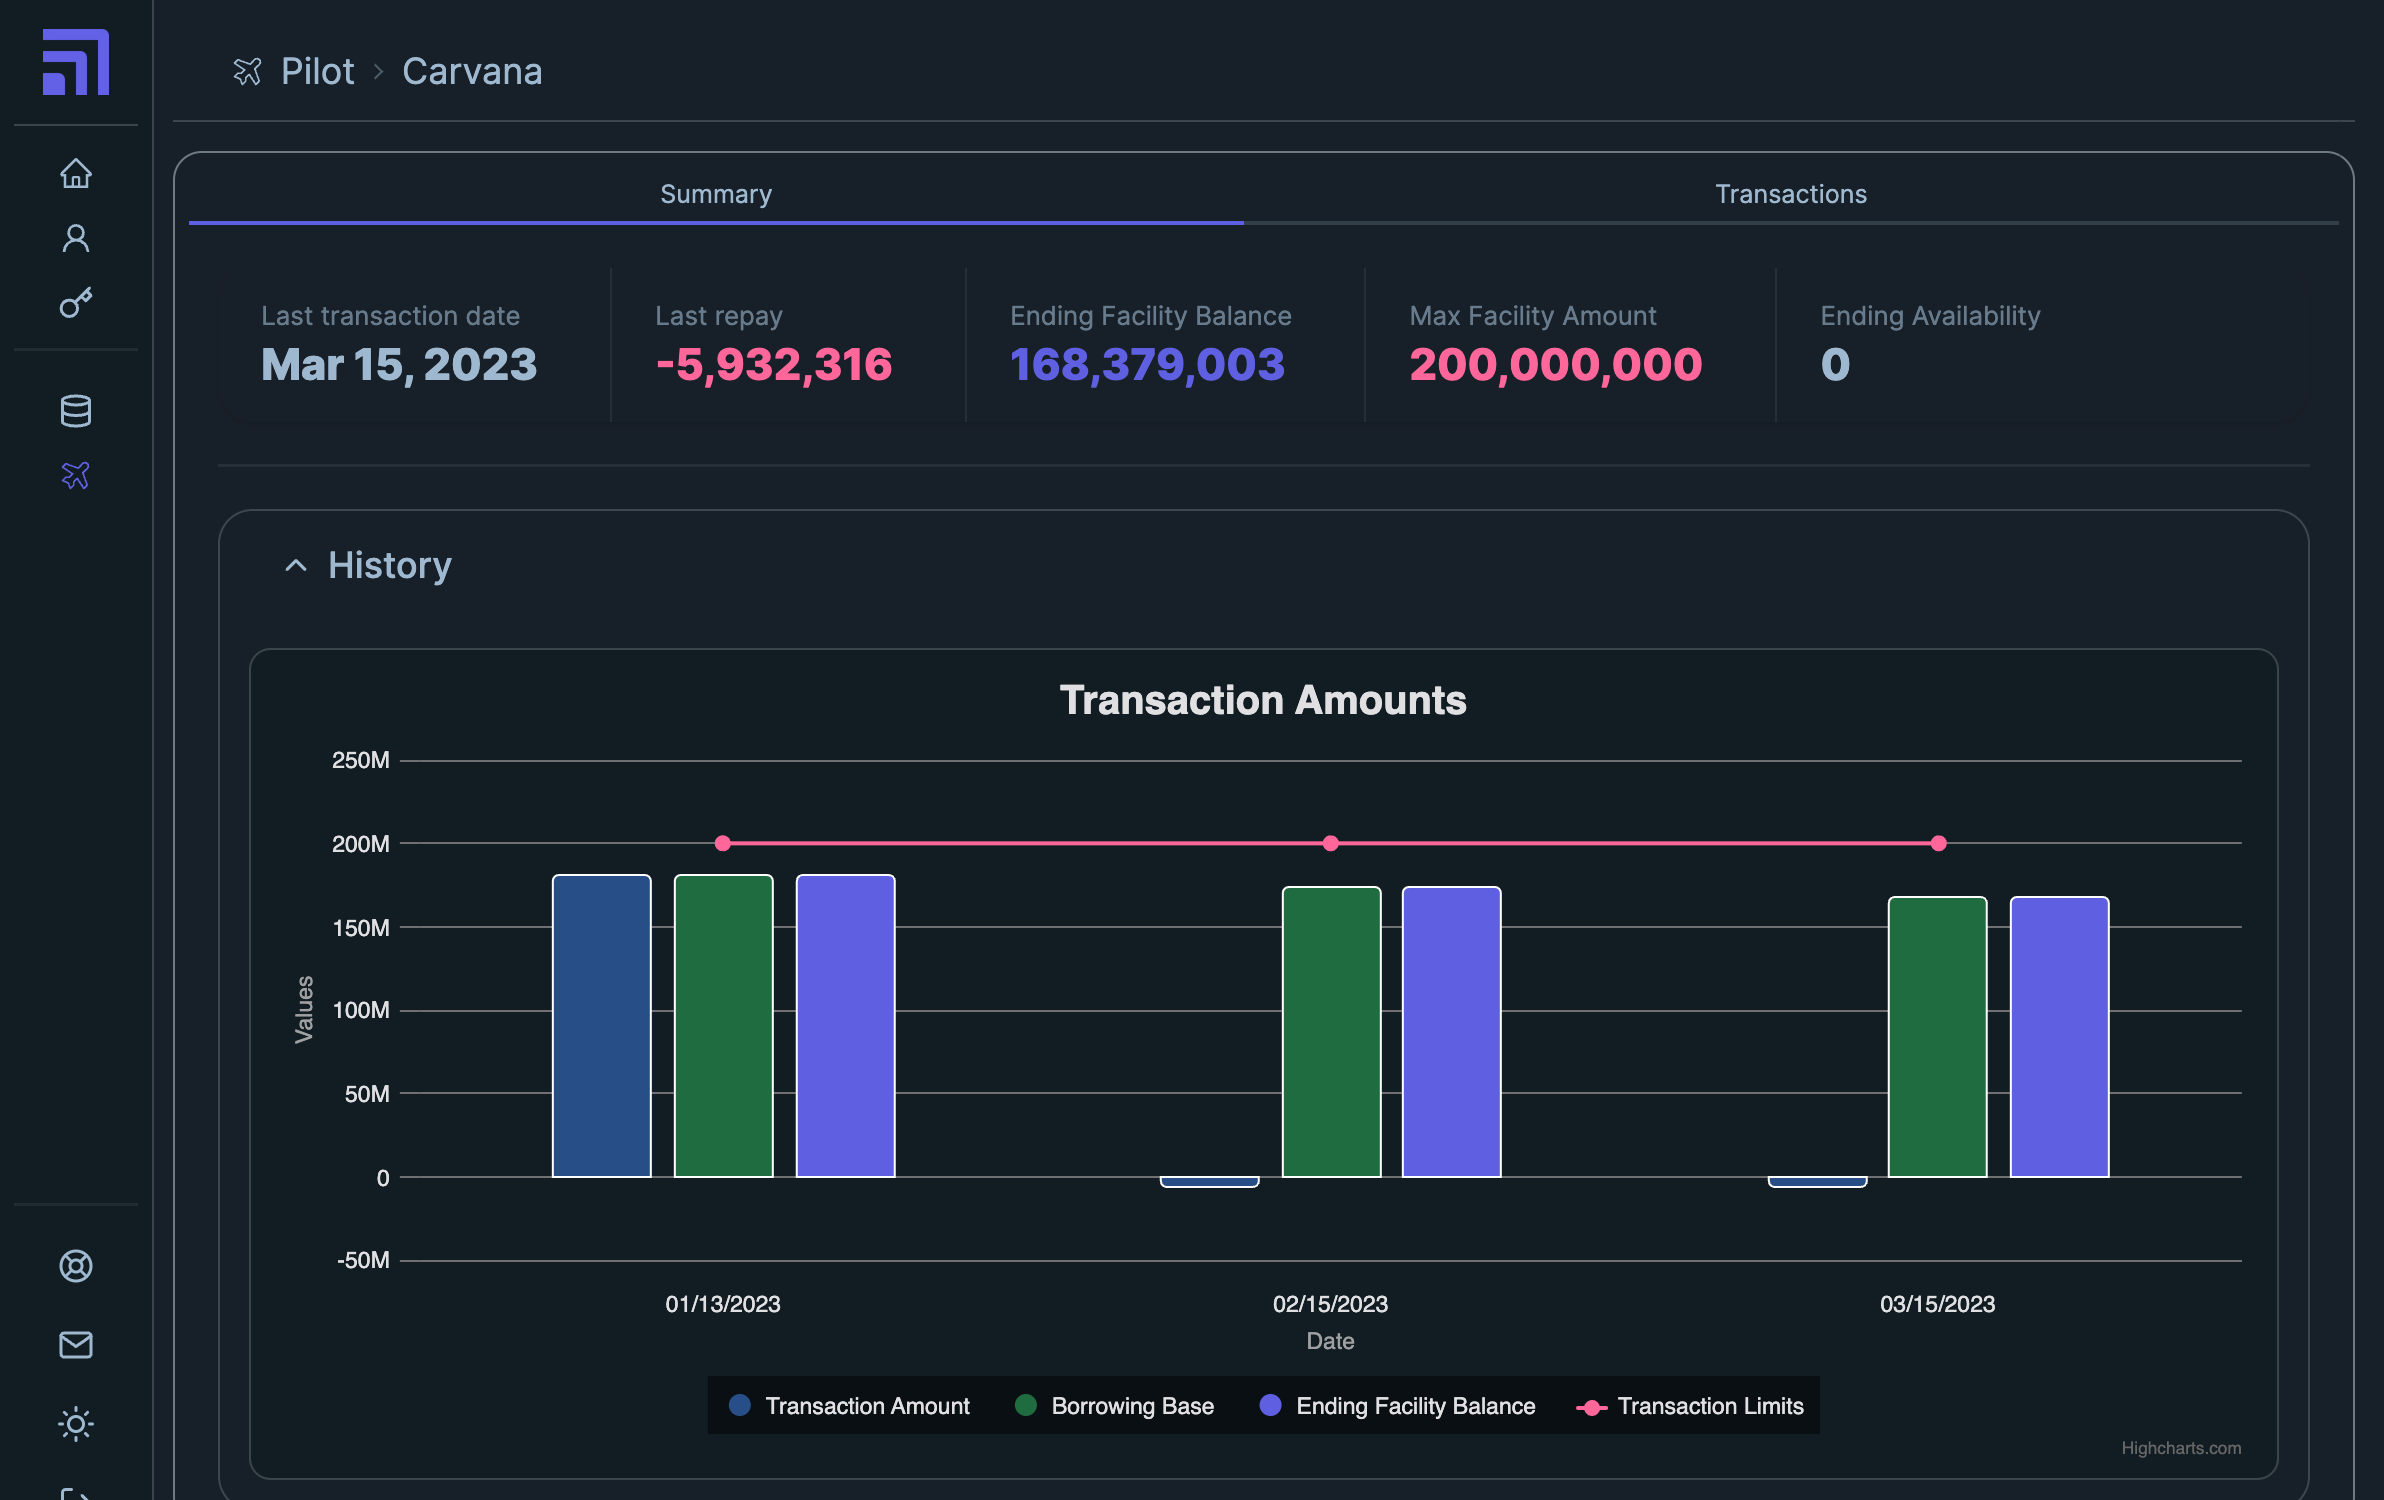
Task: Select the Pilot airplane sidebar icon
Action: [x=76, y=475]
